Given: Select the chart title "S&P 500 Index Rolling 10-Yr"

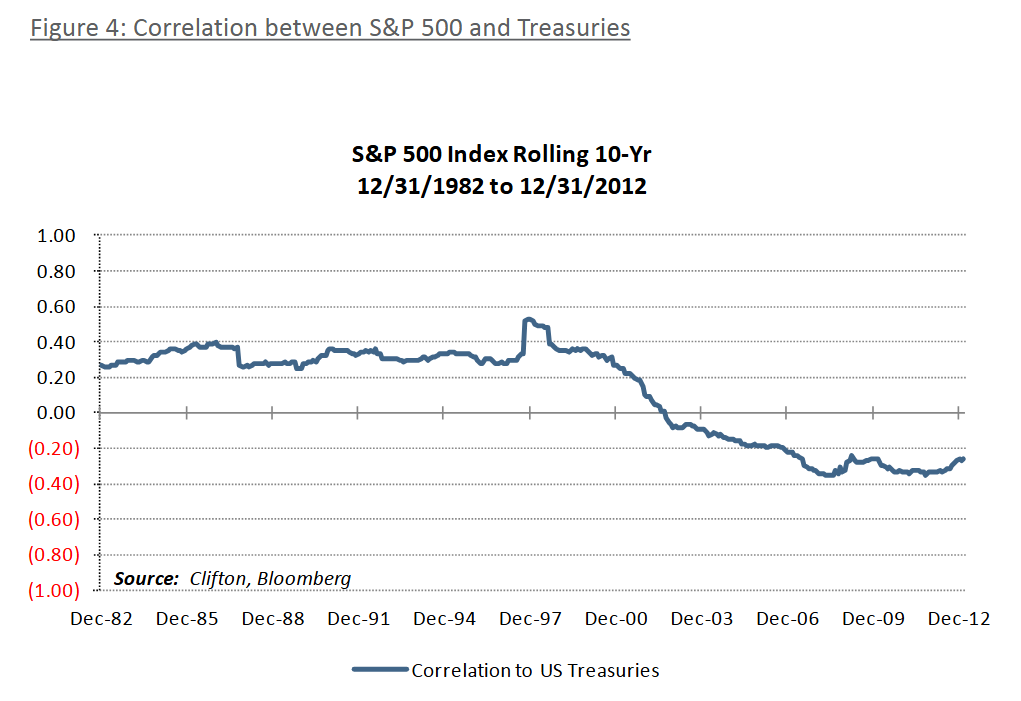Looking at the screenshot, I should pos(503,155).
